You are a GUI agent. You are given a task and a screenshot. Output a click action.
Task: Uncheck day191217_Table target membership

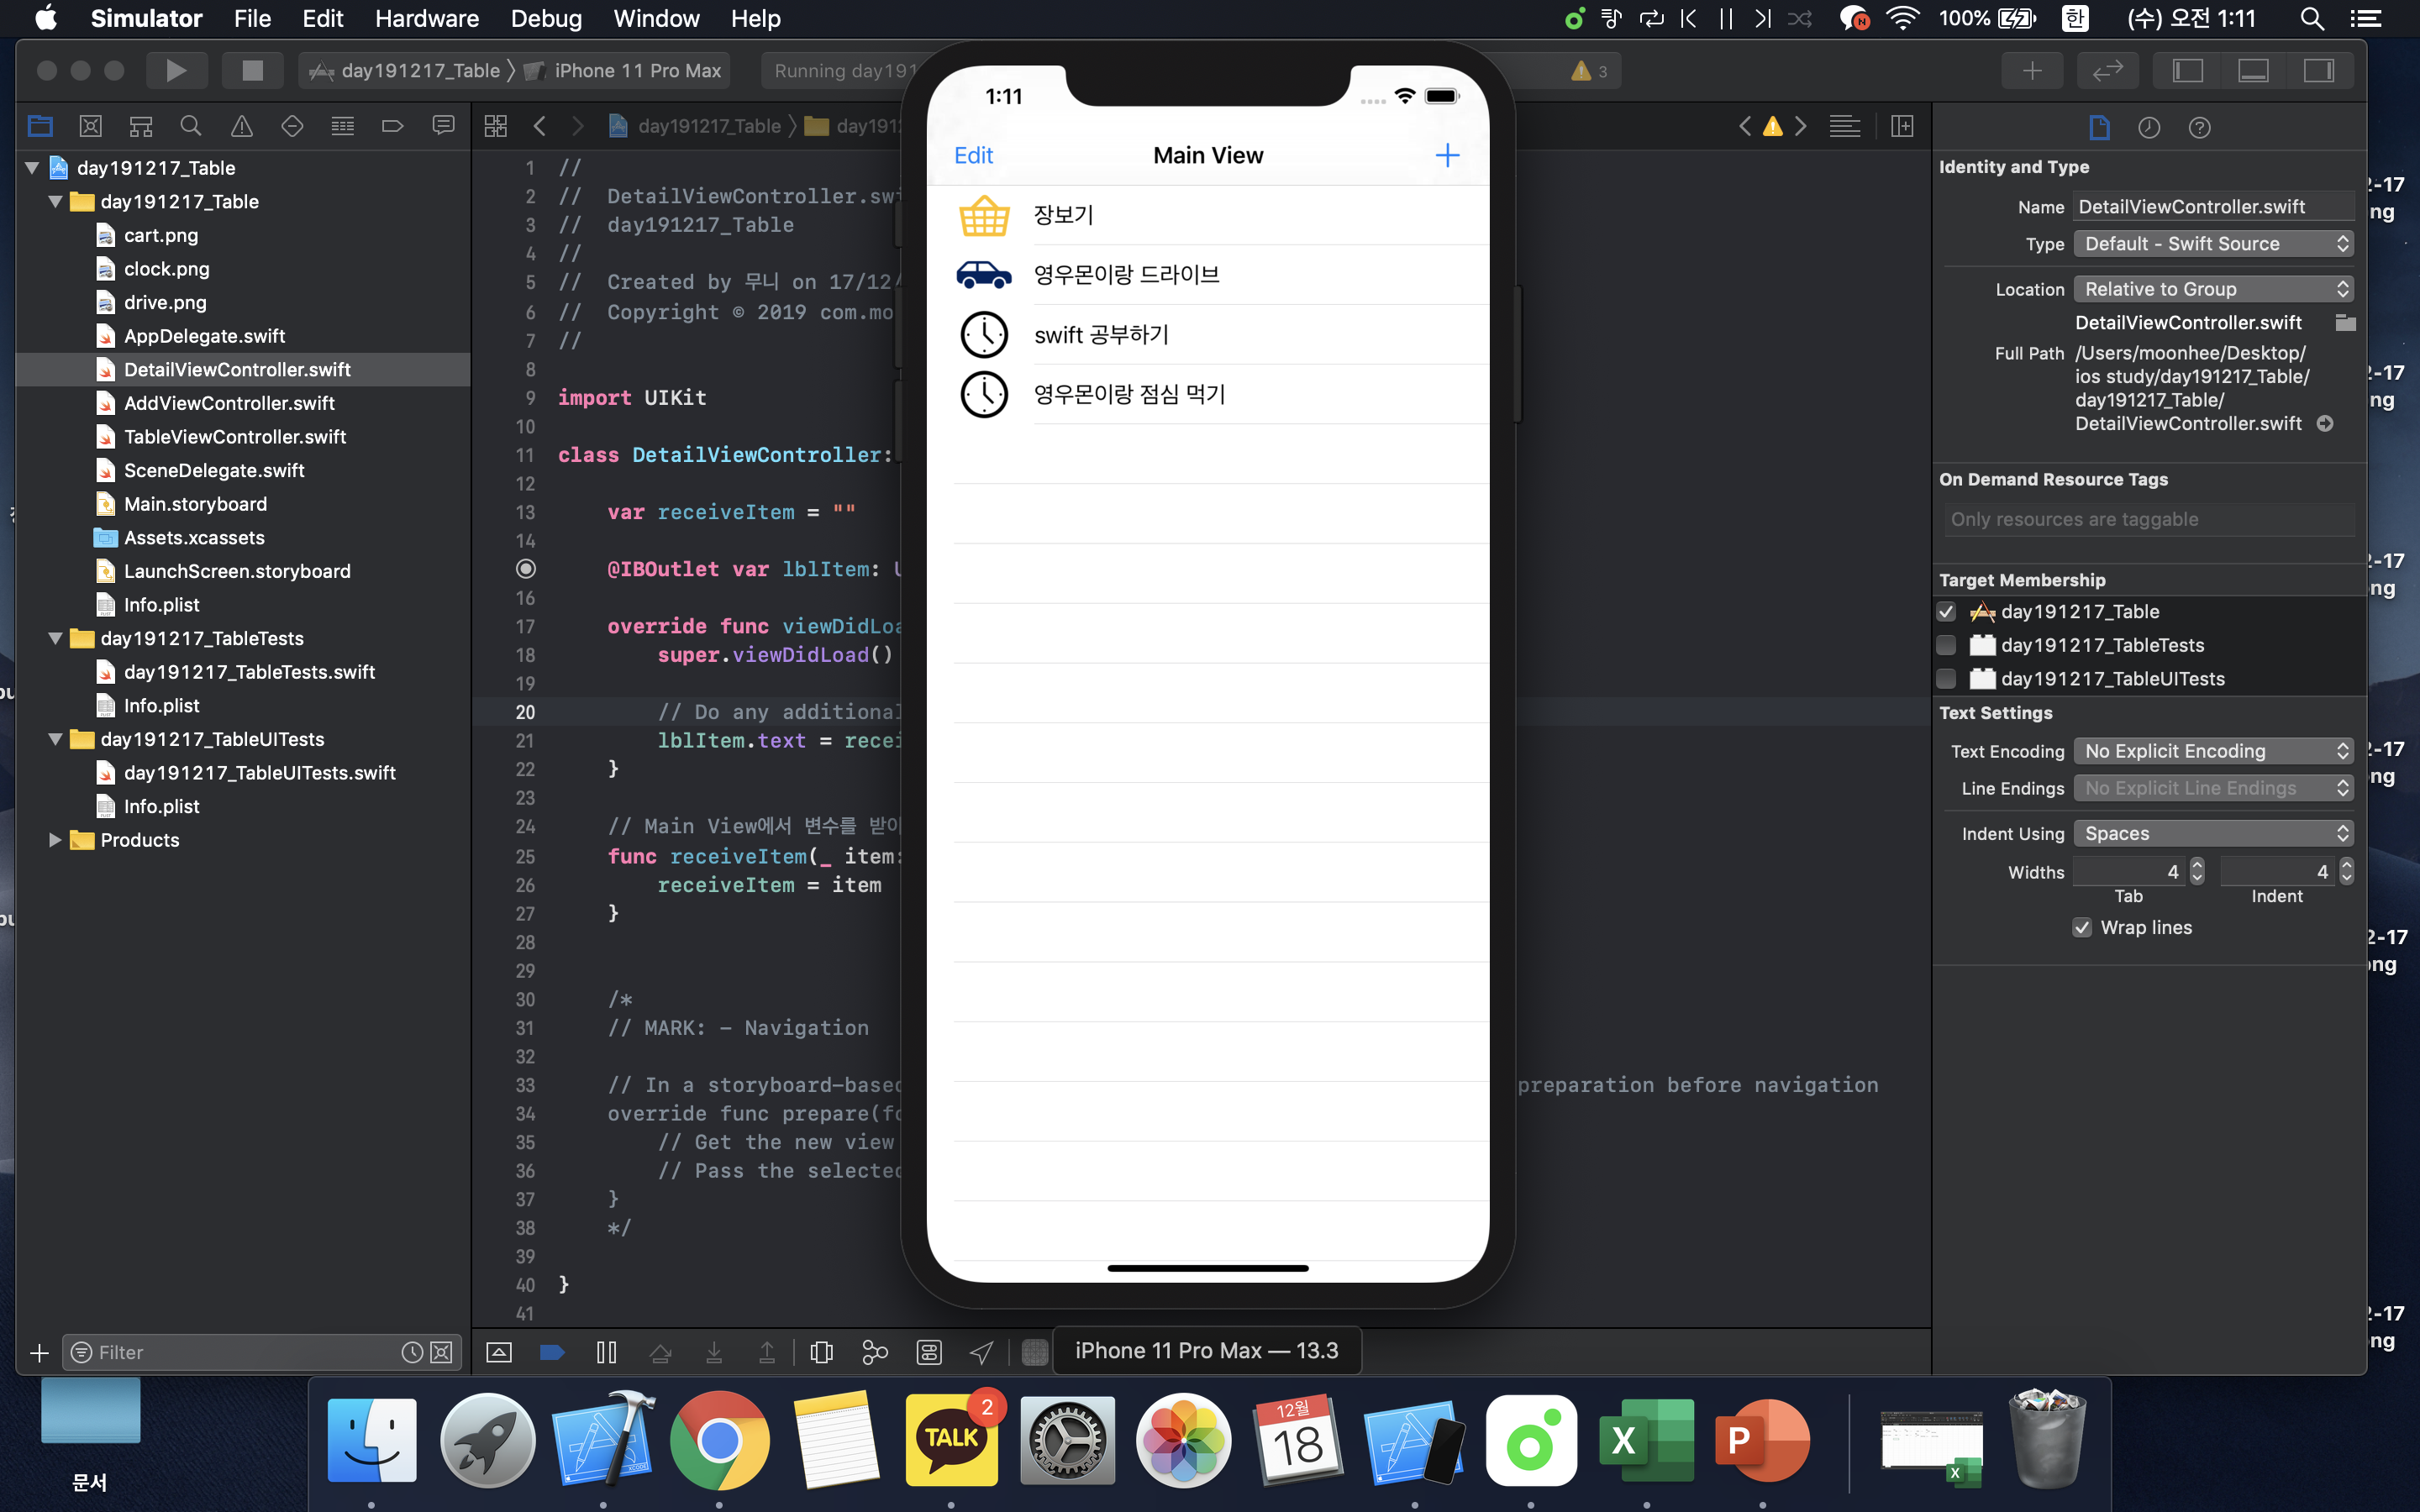(x=1946, y=612)
